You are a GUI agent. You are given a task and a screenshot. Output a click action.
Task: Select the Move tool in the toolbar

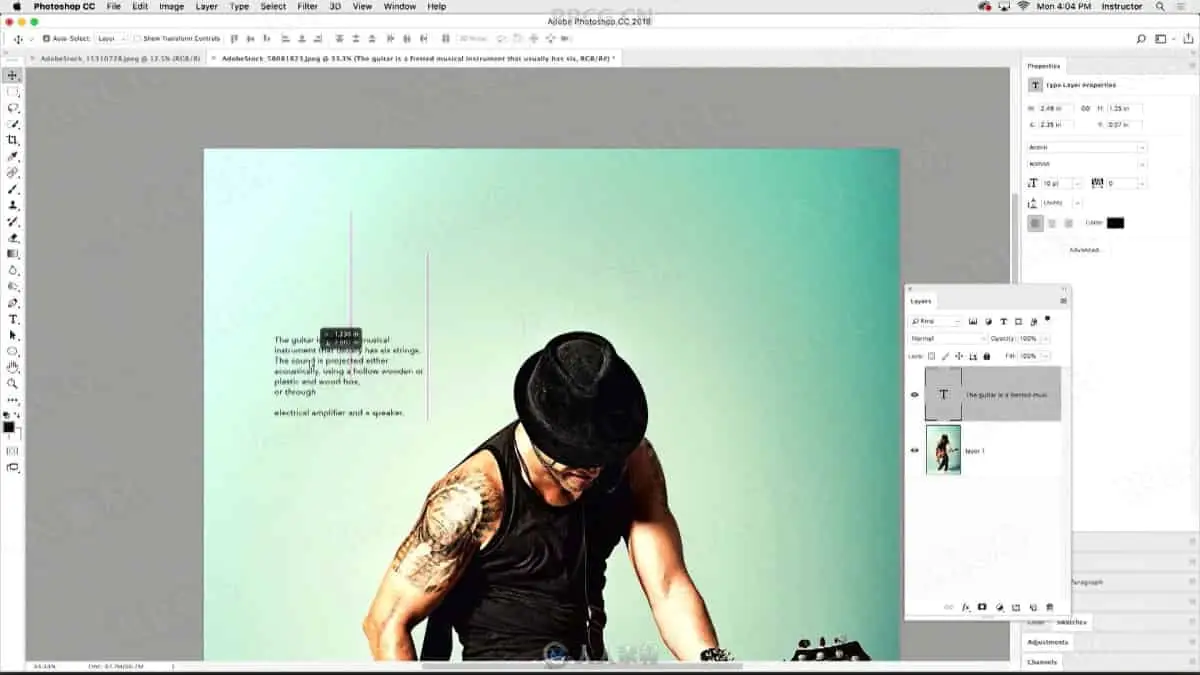click(x=13, y=75)
